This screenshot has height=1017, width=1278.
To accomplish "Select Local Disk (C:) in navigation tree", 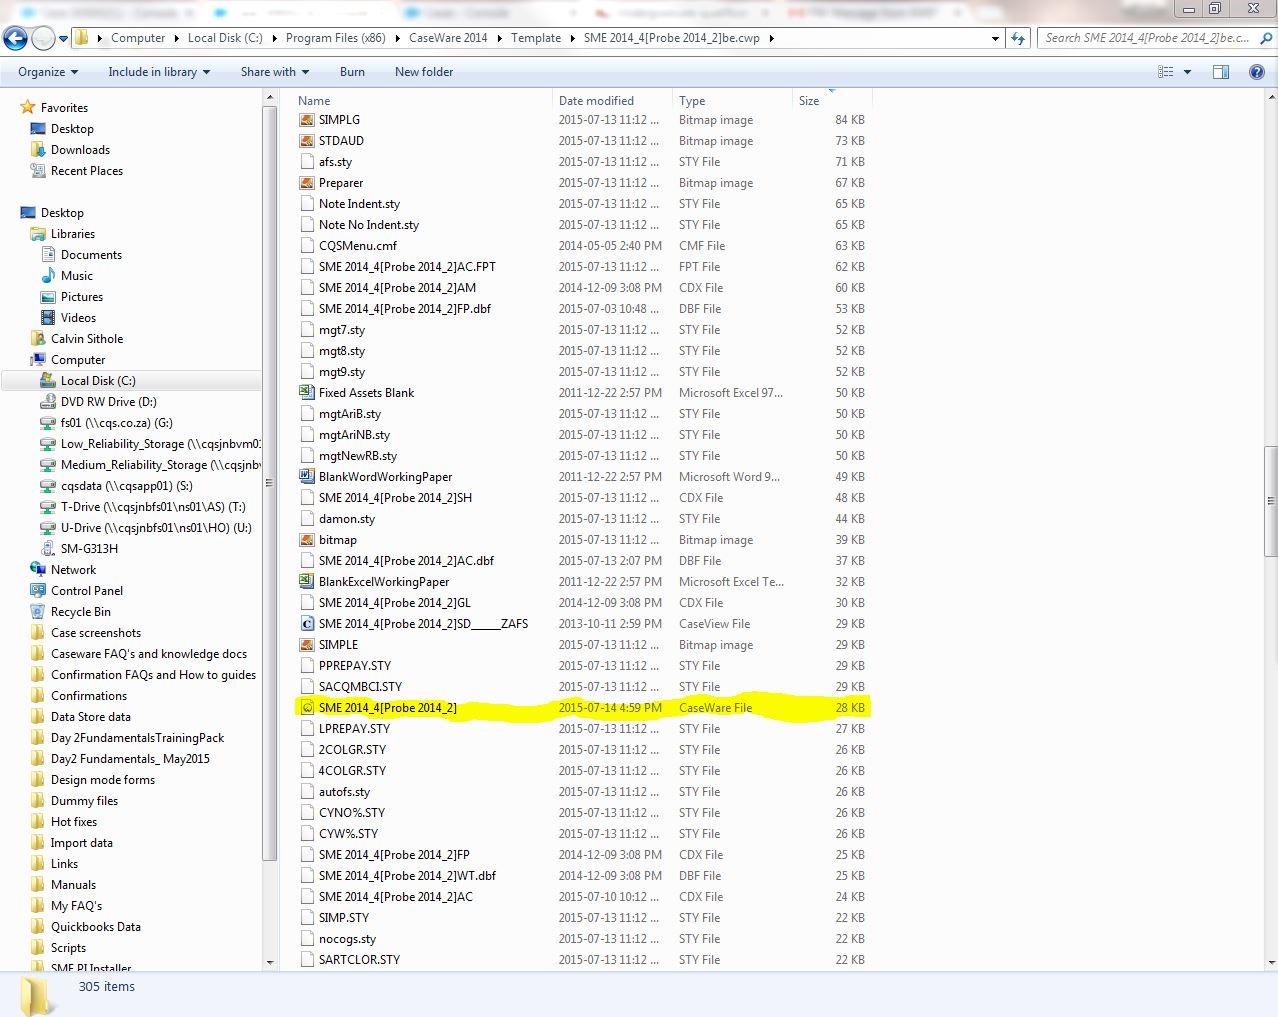I will pos(97,381).
